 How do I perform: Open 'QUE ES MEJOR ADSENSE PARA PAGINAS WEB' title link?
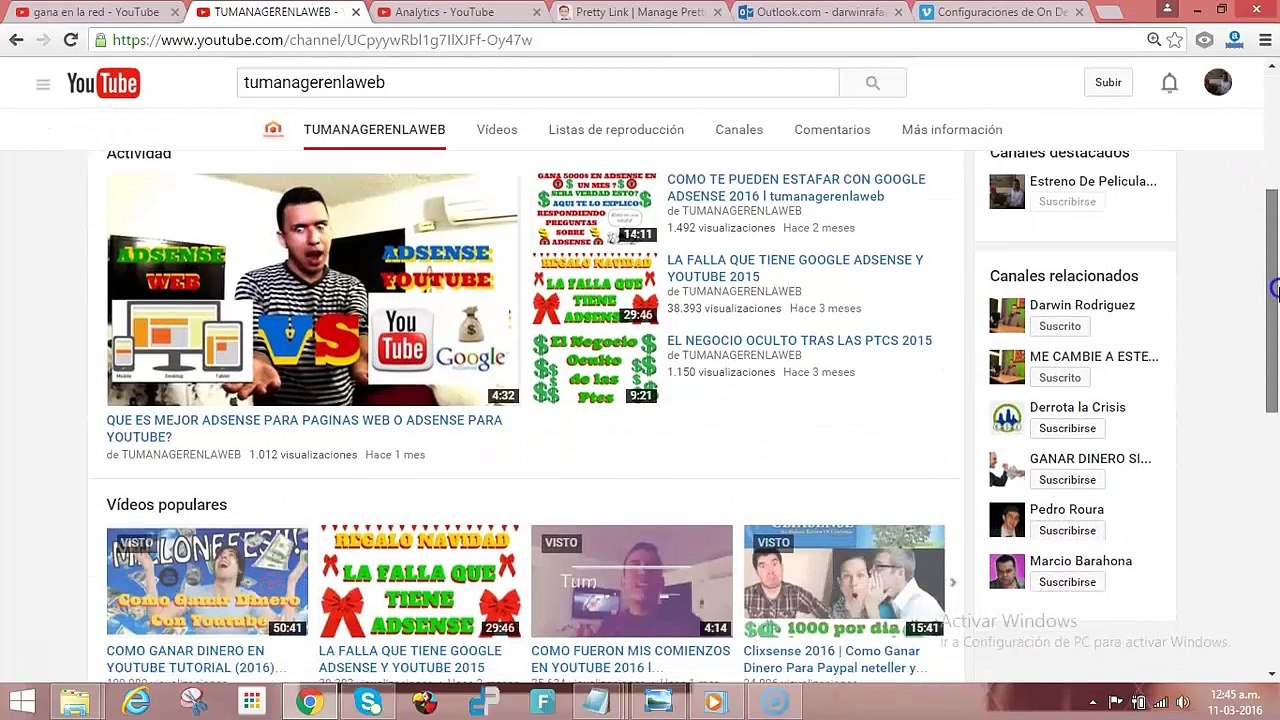click(x=304, y=428)
